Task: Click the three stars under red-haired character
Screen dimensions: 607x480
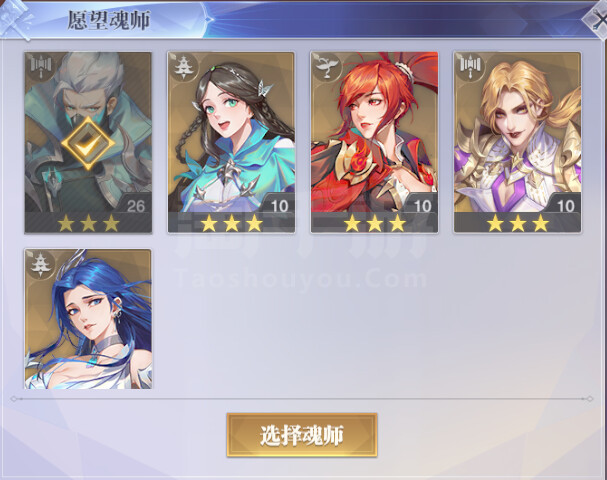Action: pyautogui.click(x=375, y=223)
